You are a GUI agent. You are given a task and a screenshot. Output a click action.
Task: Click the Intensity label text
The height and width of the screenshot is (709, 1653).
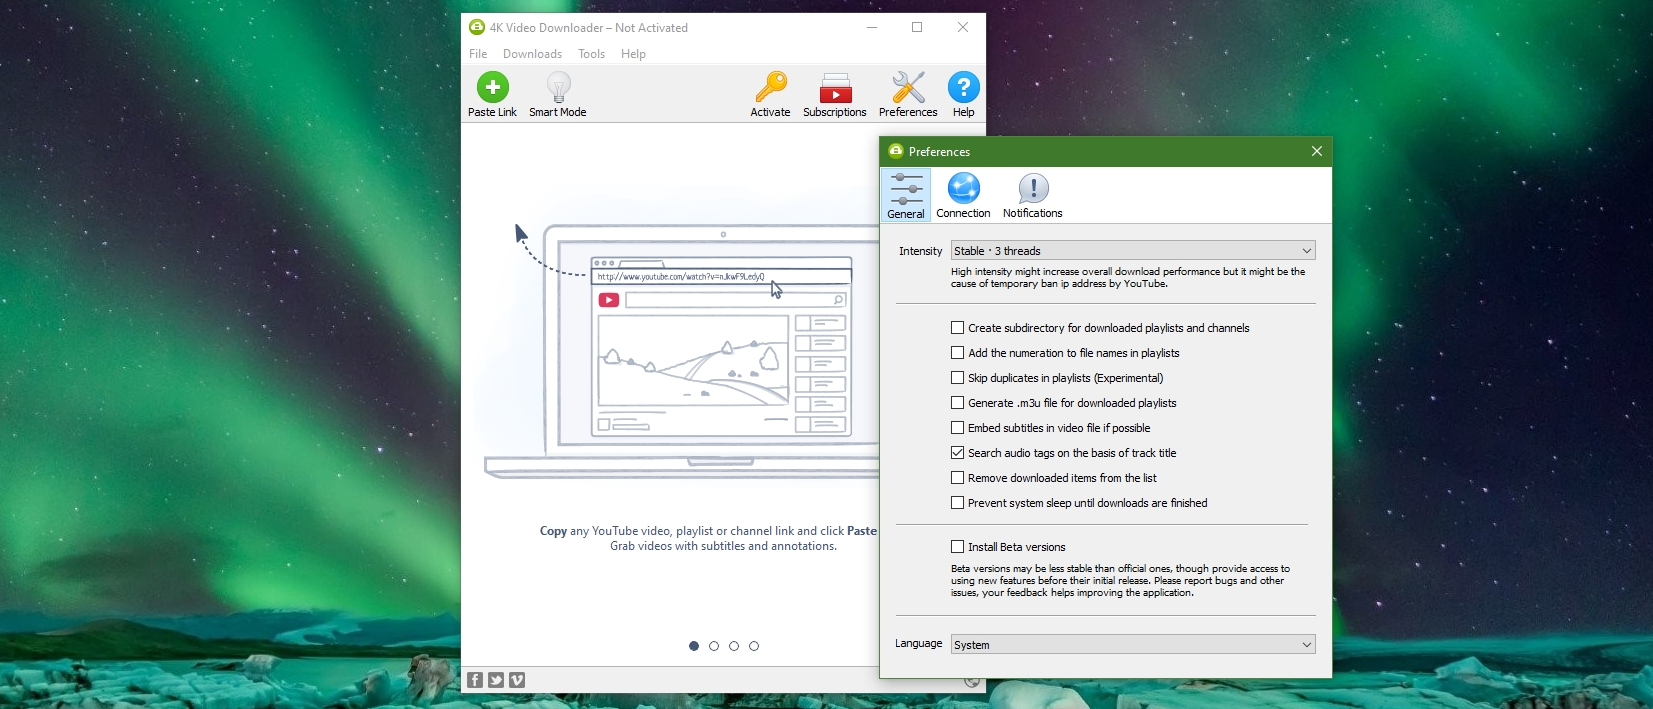click(920, 251)
